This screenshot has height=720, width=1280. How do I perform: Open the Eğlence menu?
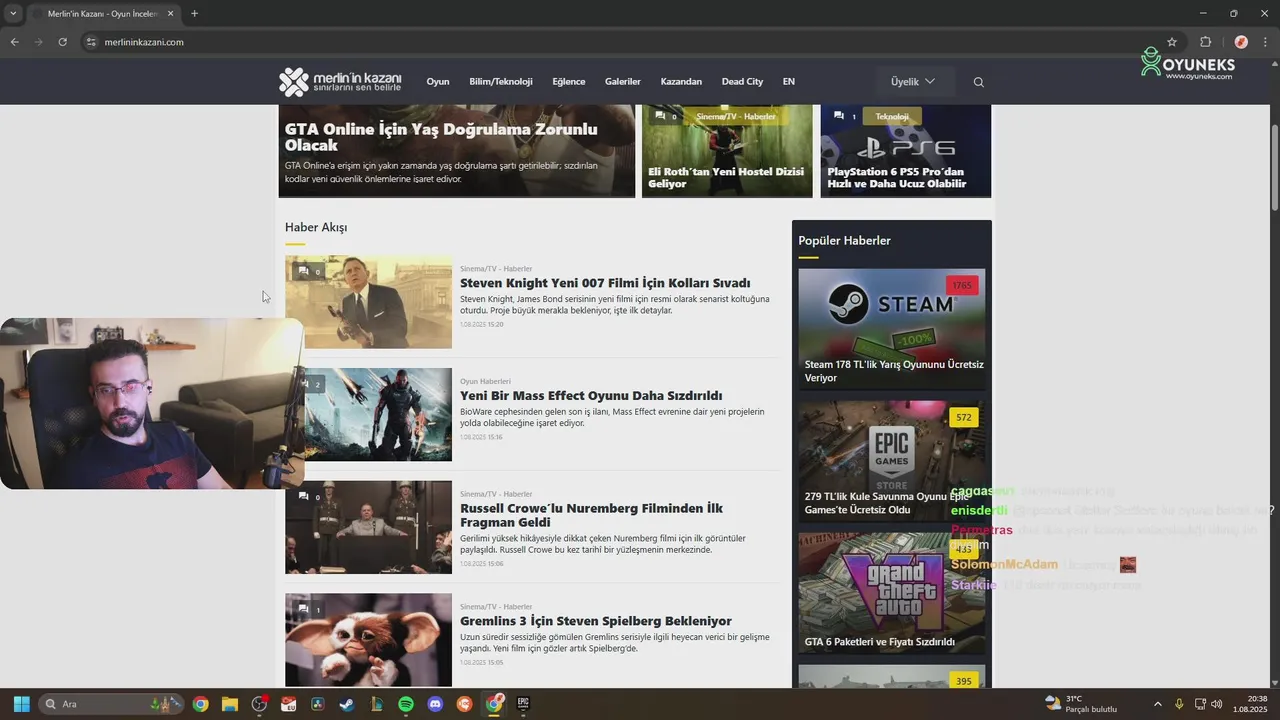coord(569,82)
